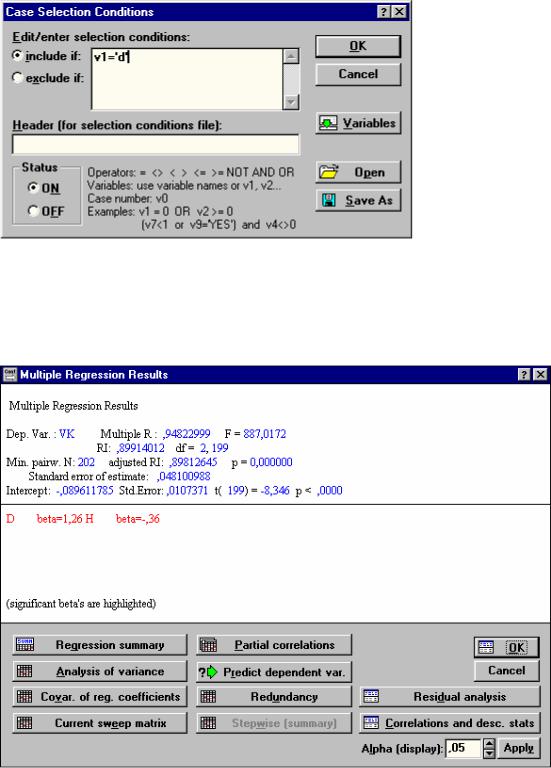Decrease Alpha with the down spinner

(489, 753)
